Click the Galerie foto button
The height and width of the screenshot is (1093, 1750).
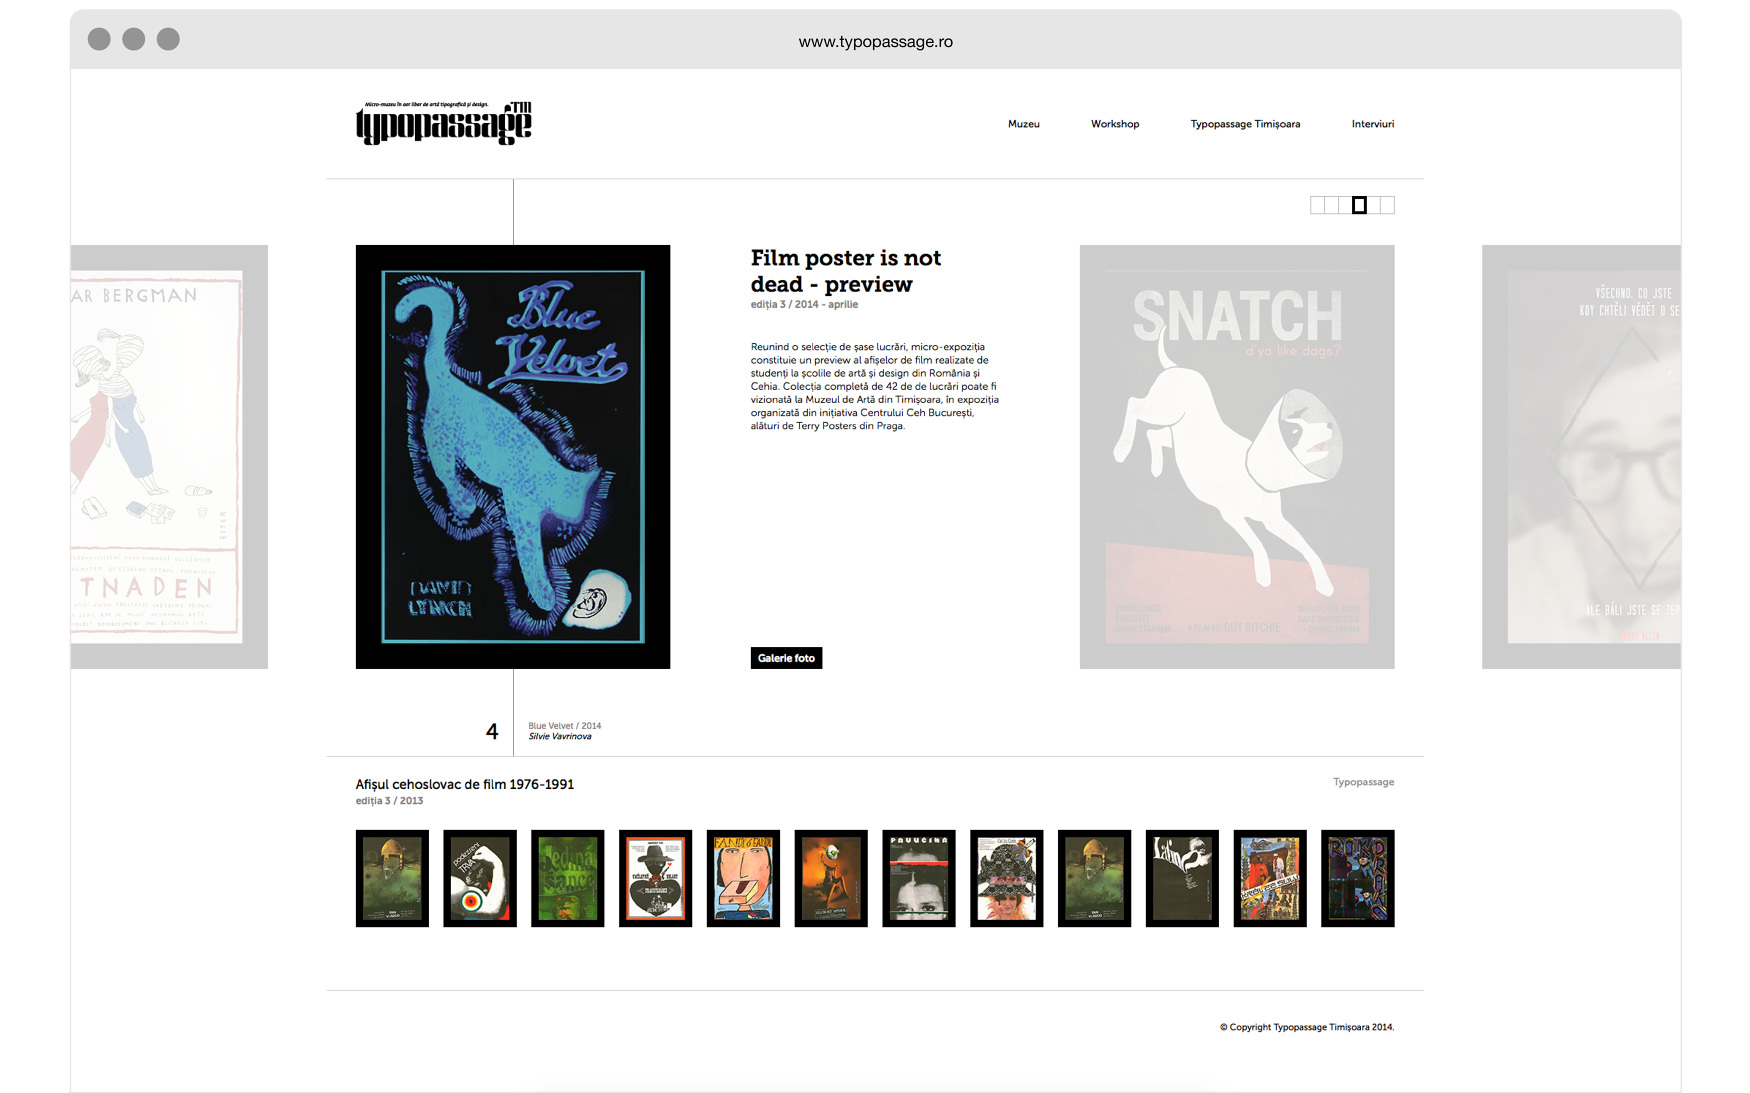(x=786, y=658)
